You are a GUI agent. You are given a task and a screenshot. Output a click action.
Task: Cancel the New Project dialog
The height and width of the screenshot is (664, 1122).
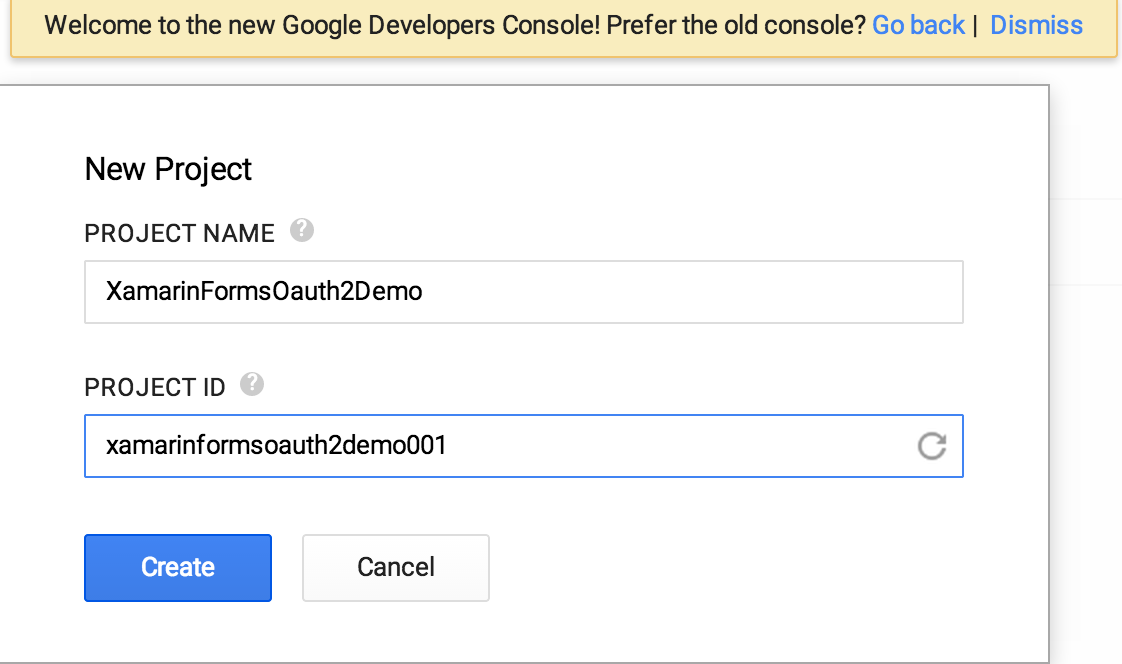[x=395, y=567]
